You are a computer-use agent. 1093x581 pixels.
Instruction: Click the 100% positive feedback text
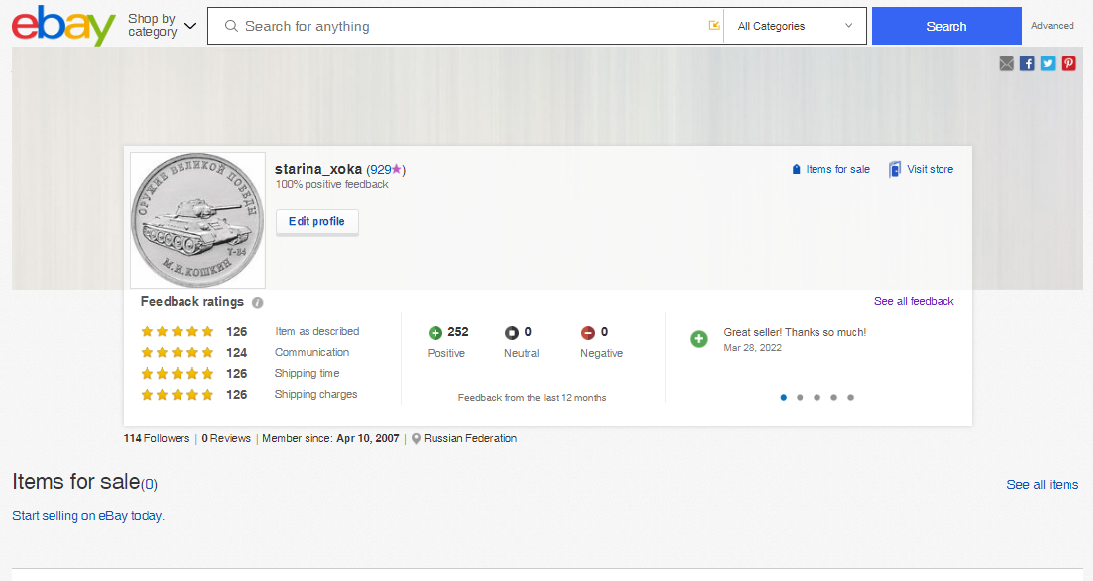(x=332, y=184)
